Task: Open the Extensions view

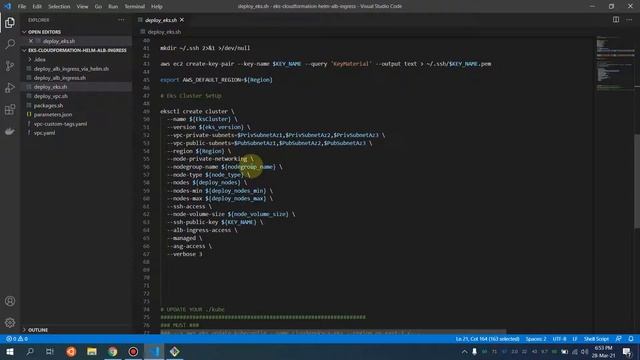Action: pos(10,109)
